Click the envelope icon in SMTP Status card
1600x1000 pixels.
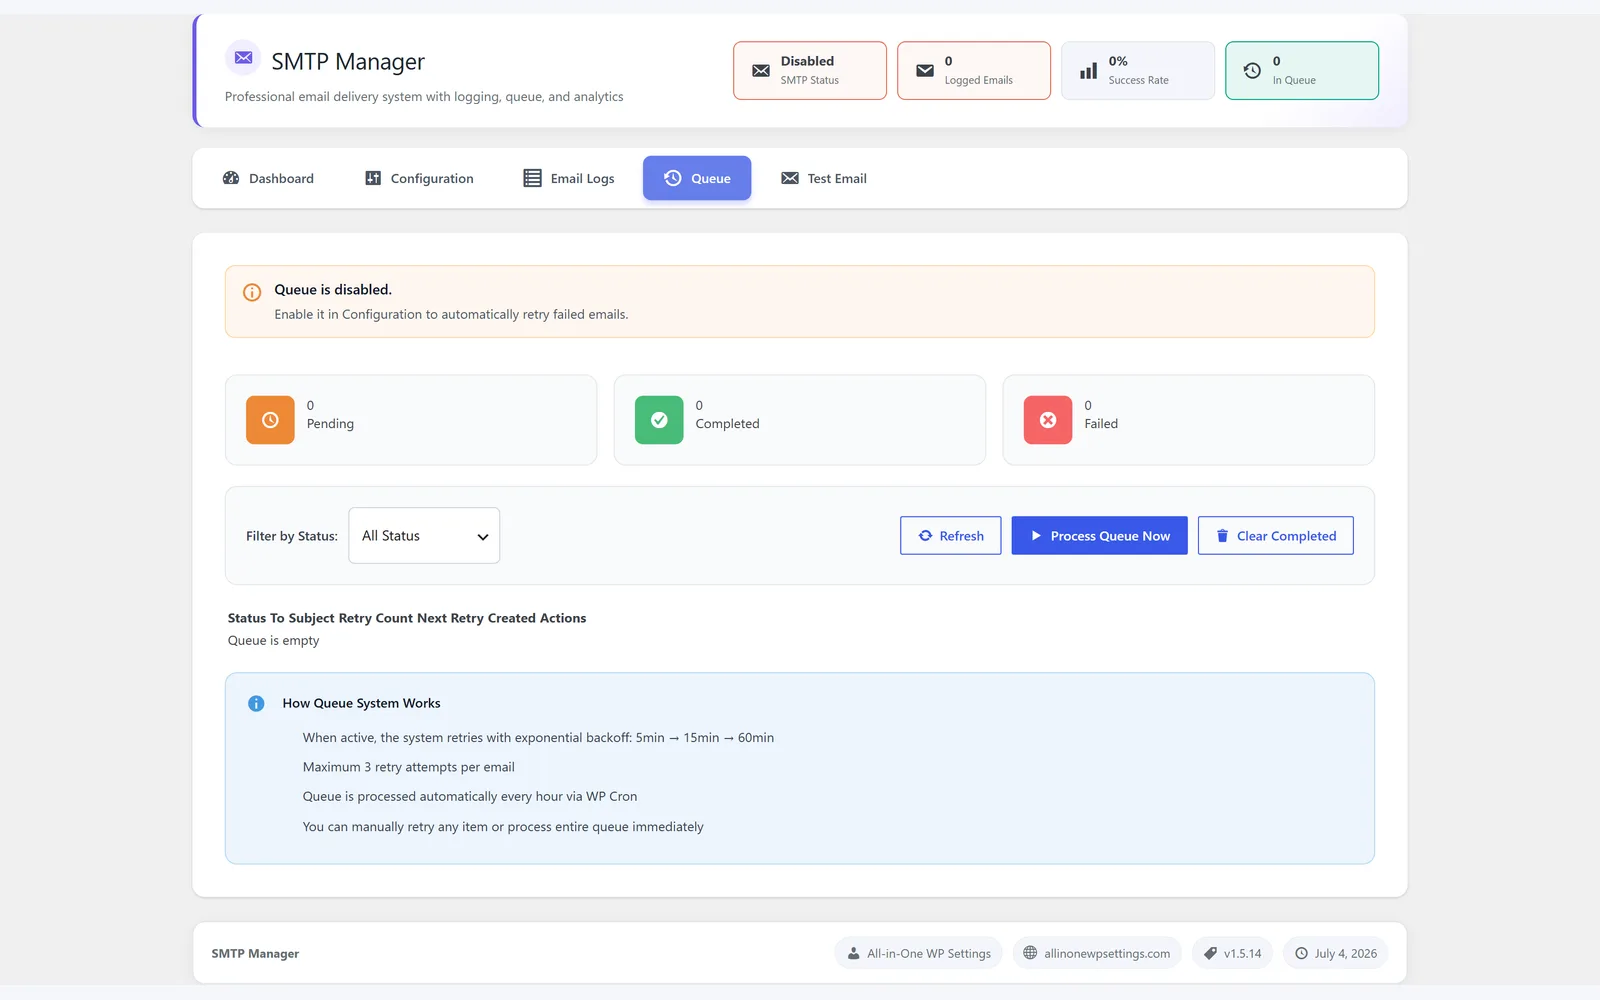(761, 71)
